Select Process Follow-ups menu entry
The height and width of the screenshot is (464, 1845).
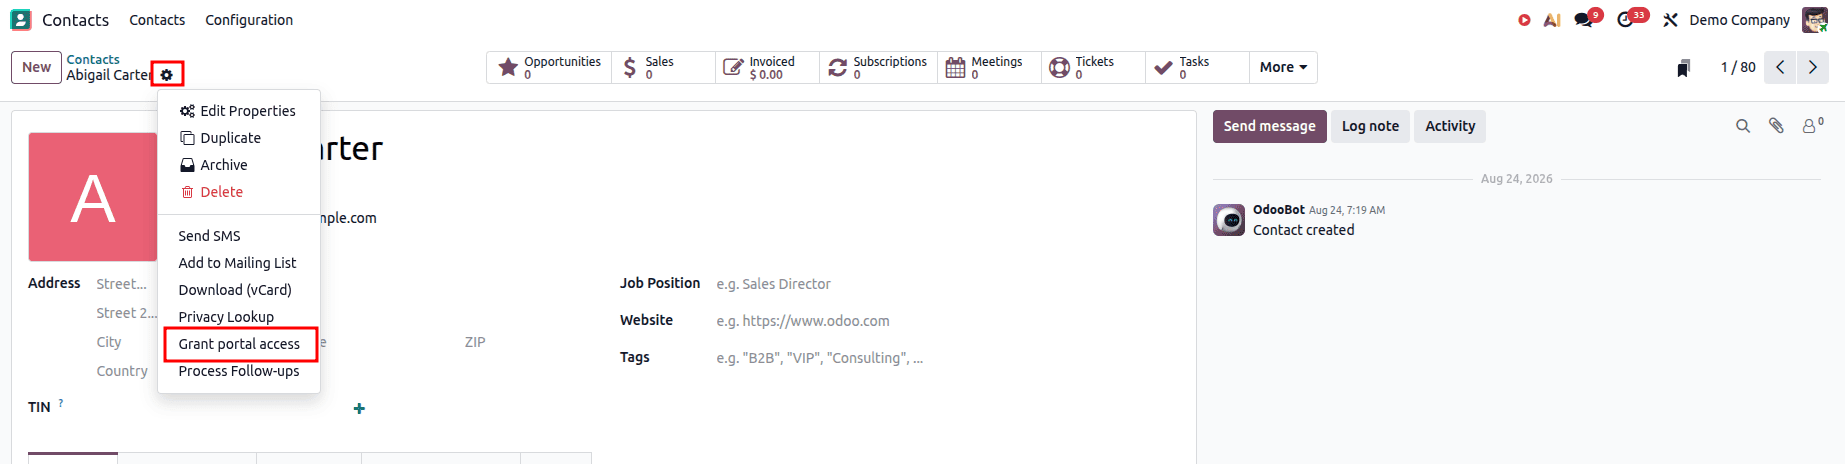239,371
